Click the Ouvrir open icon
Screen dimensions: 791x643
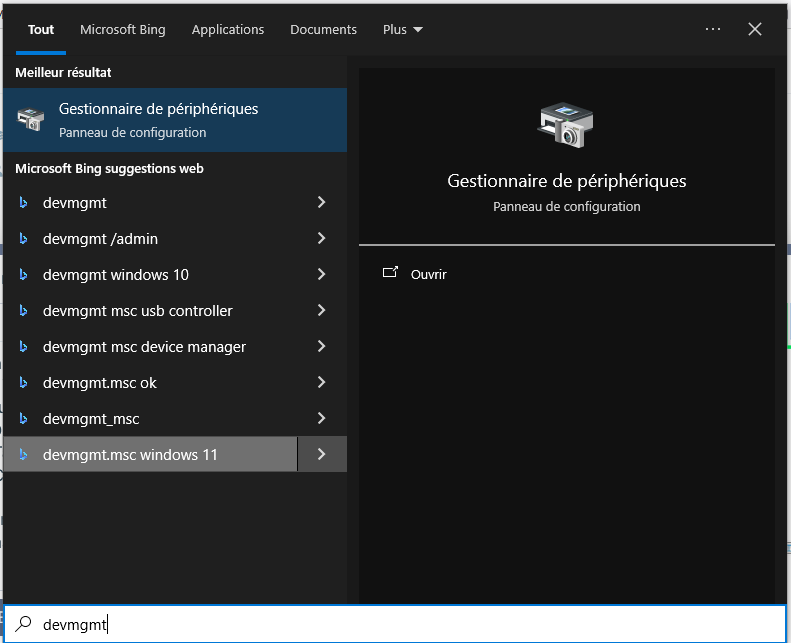(x=390, y=273)
